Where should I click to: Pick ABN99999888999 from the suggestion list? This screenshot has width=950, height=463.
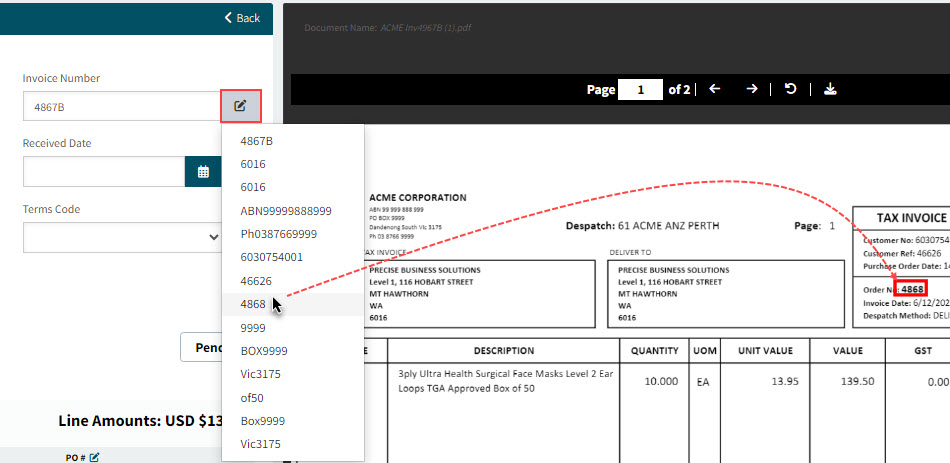pyautogui.click(x=285, y=211)
